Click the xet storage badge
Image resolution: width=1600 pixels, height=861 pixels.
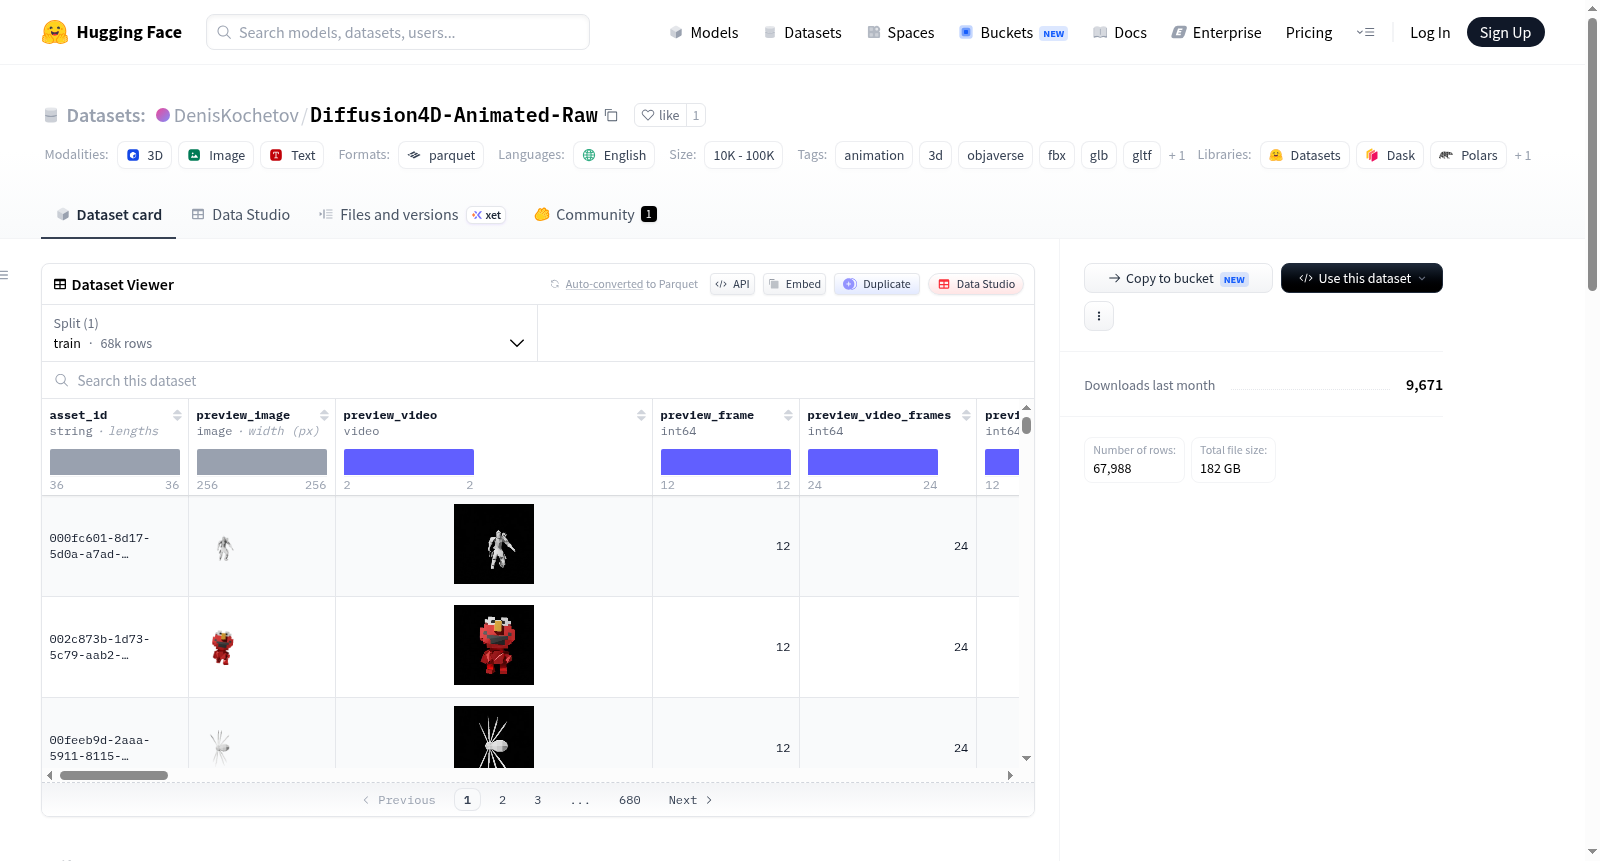click(487, 215)
